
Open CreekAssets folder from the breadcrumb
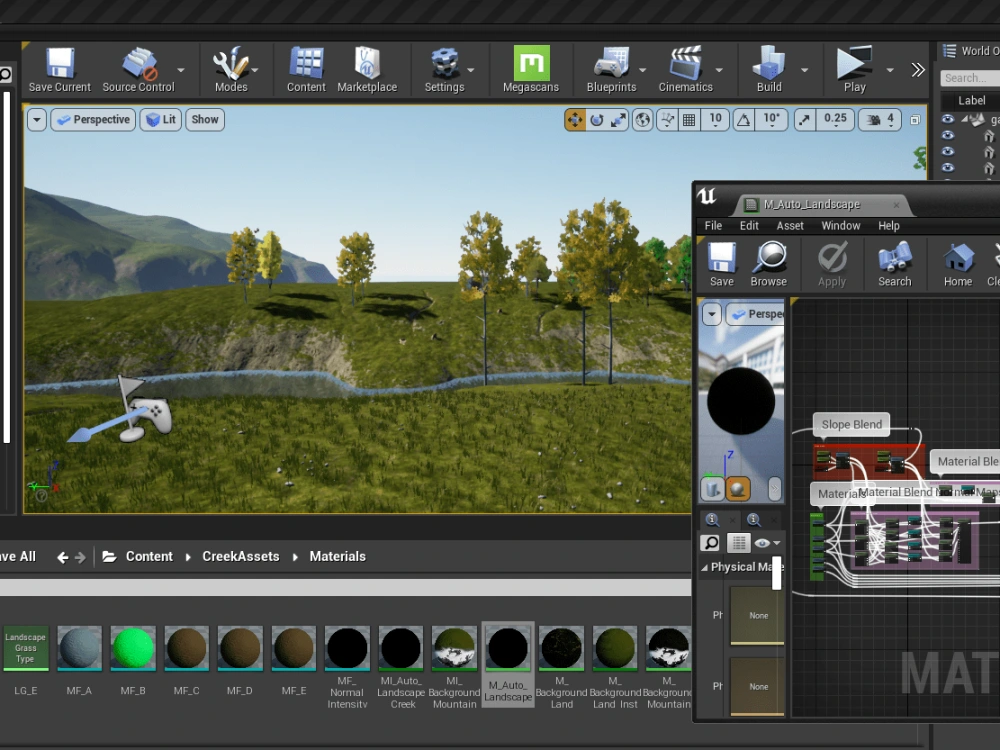point(240,556)
